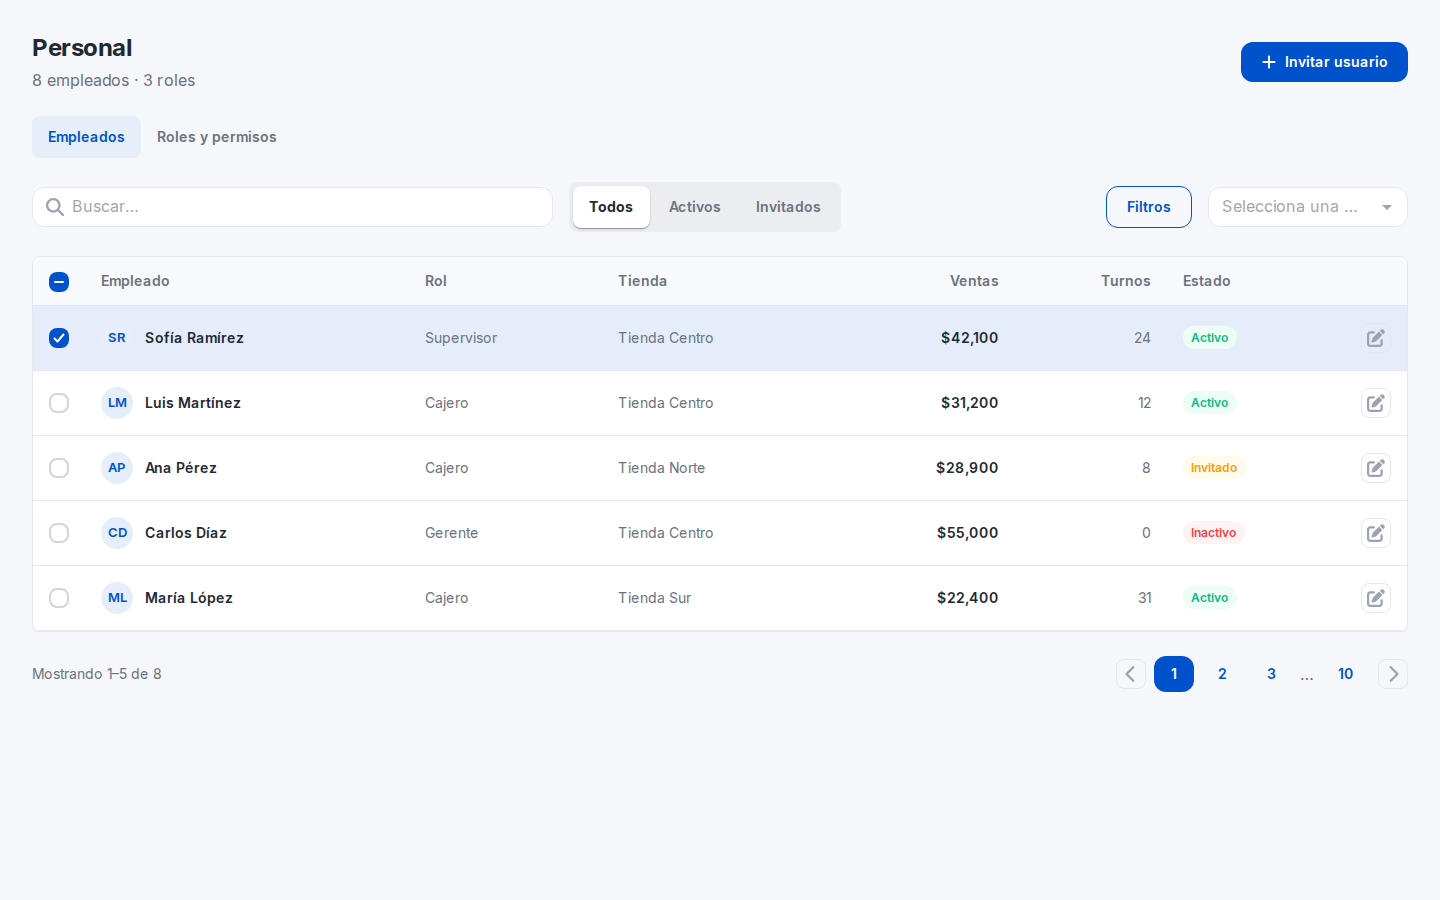Edit Carlos Díaz using the pencil icon

1376,533
